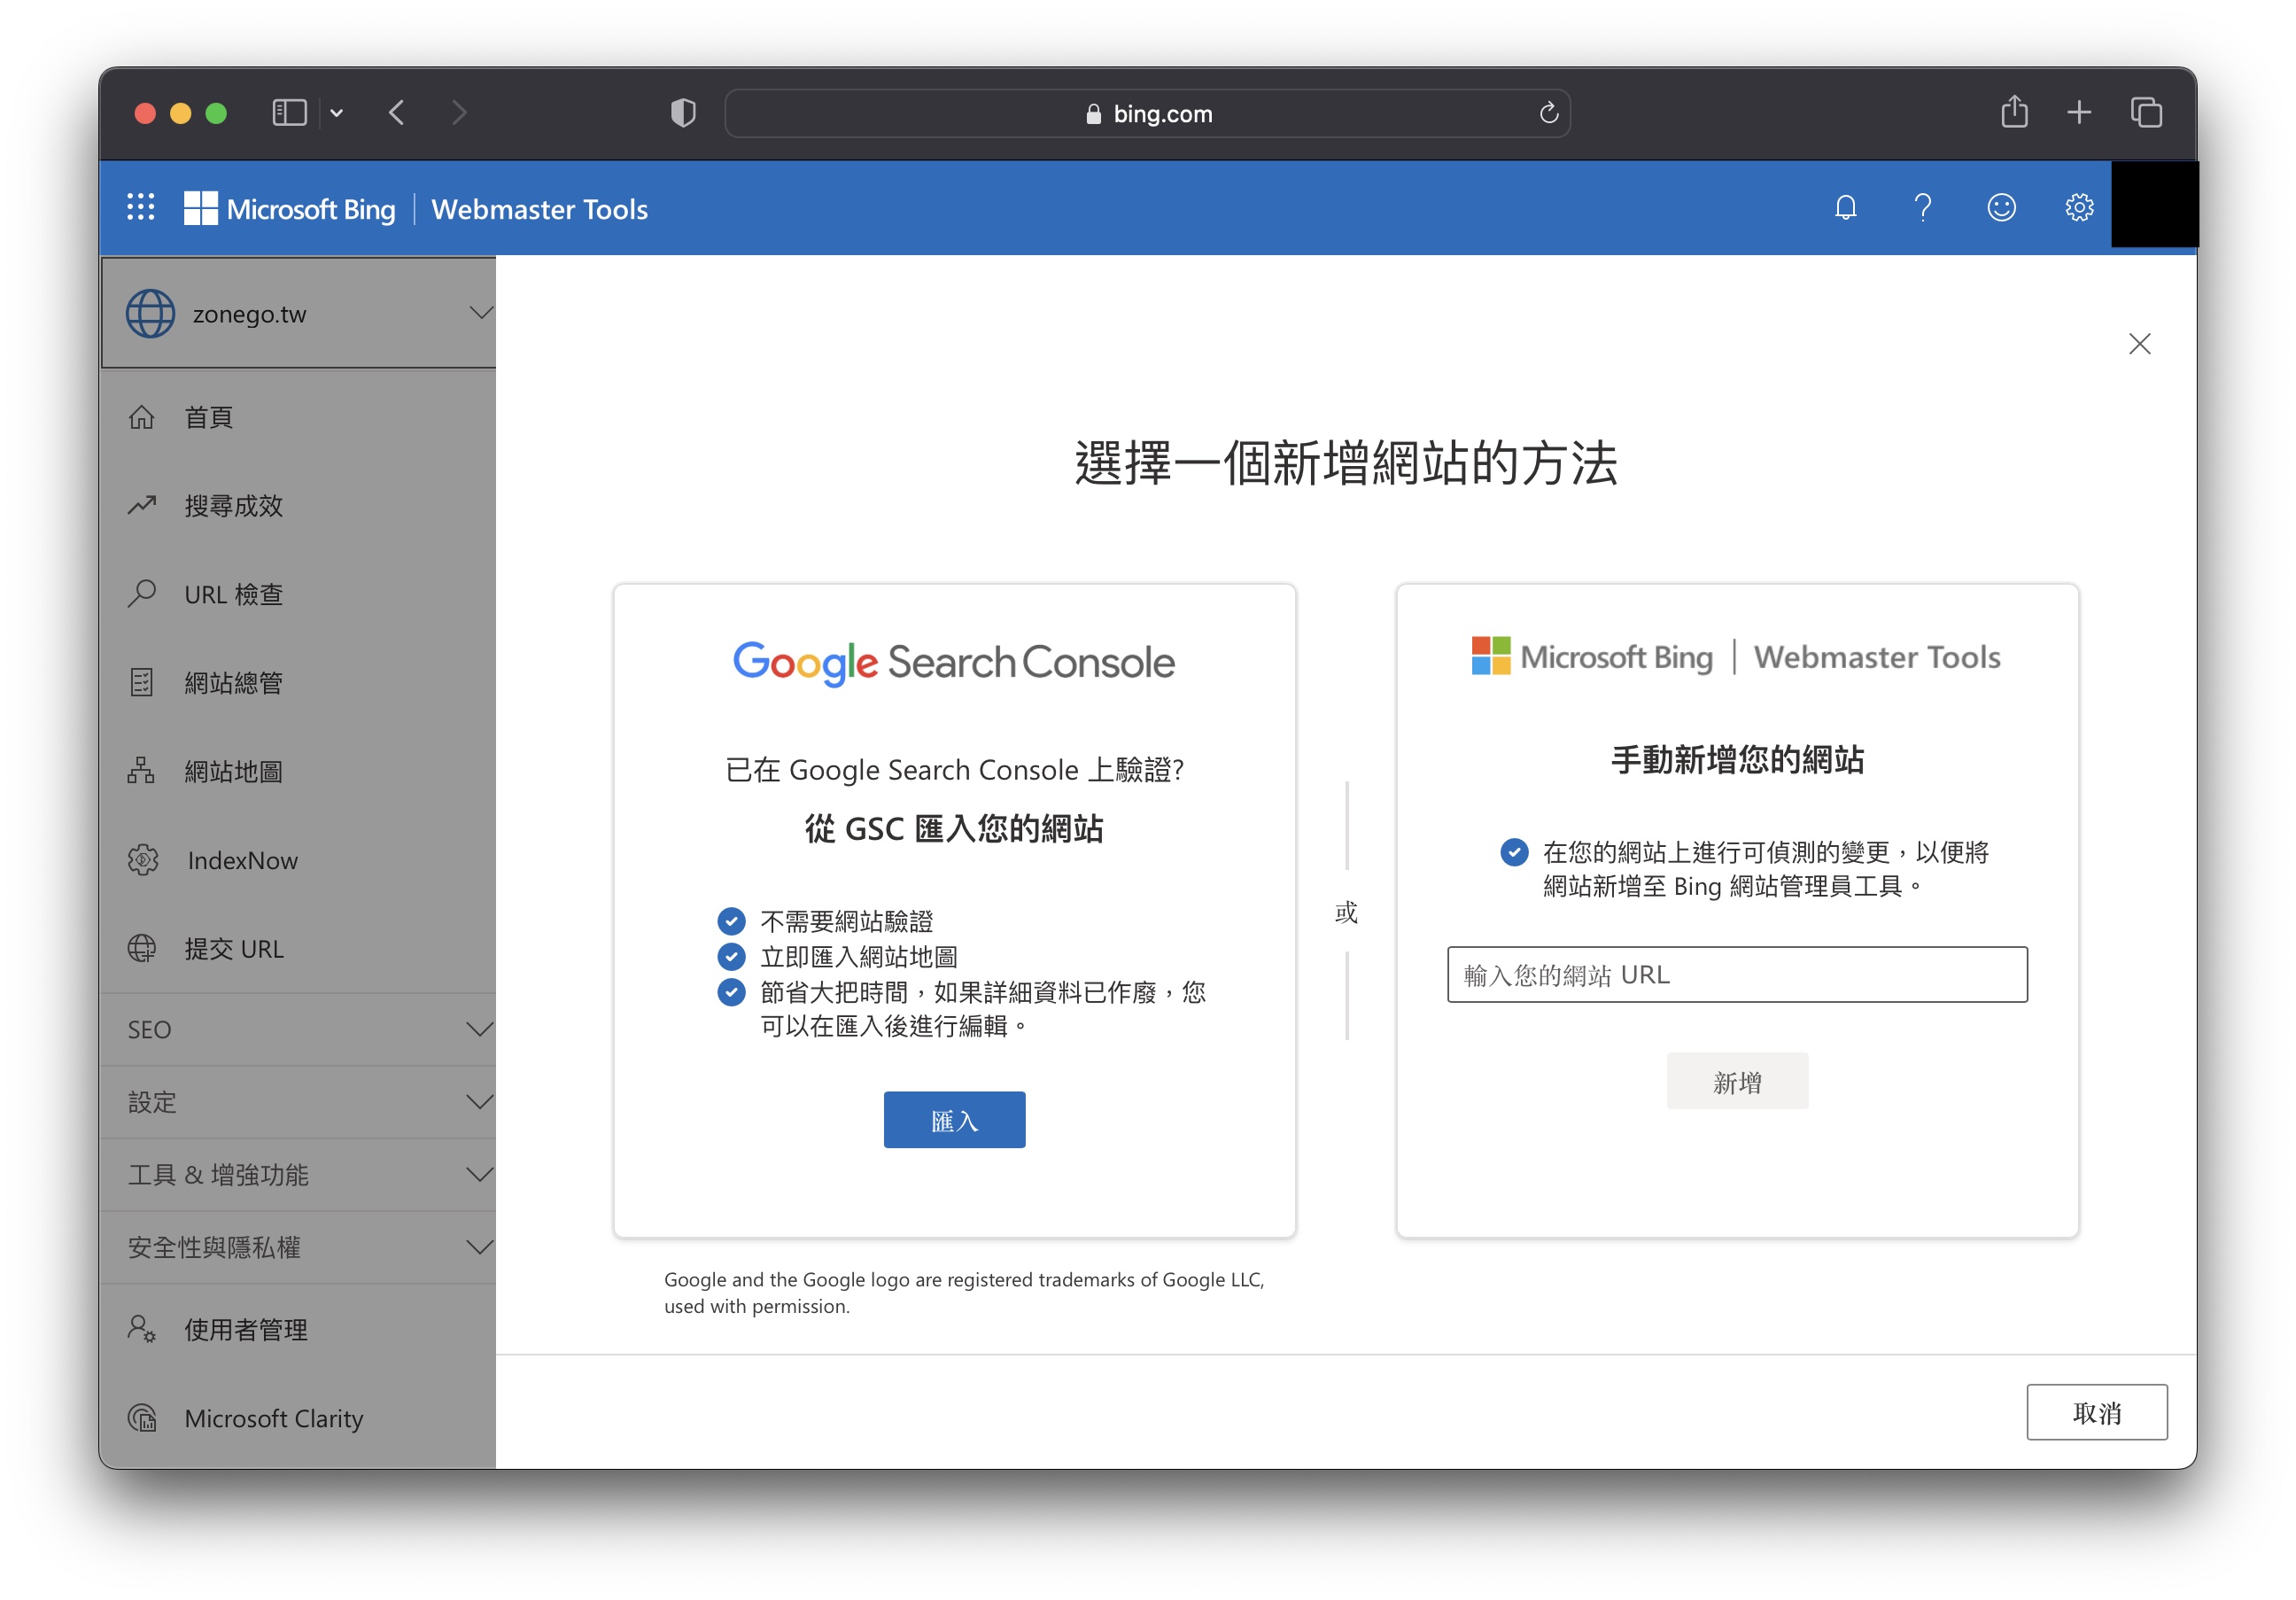This screenshot has height=1600, width=2296.
Task: Open Safari privacy shield report
Action: [x=683, y=113]
